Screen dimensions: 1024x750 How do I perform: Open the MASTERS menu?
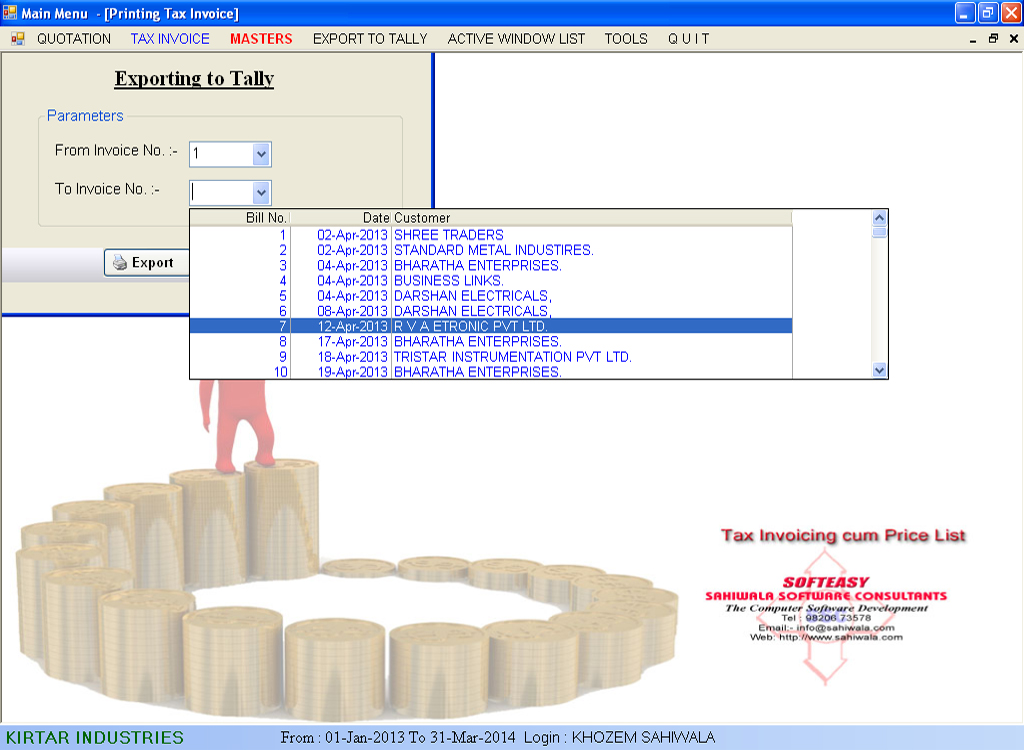[x=261, y=39]
